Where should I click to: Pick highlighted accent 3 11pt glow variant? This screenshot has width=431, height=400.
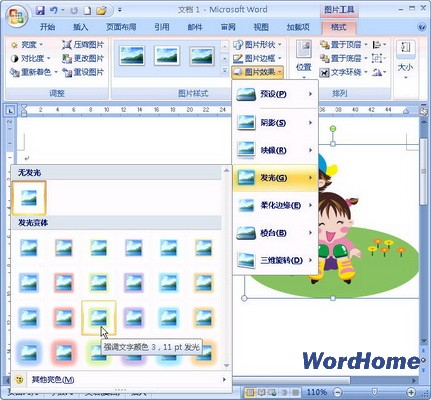tap(99, 318)
